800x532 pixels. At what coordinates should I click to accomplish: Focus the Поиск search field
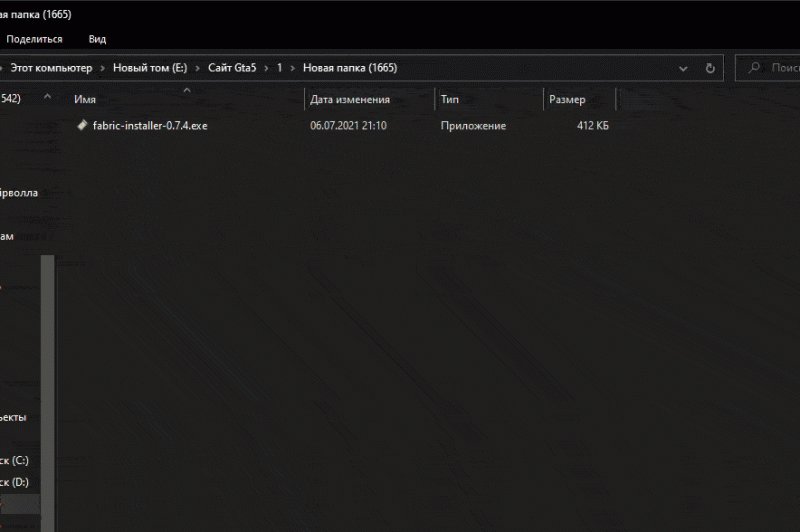click(x=767, y=68)
